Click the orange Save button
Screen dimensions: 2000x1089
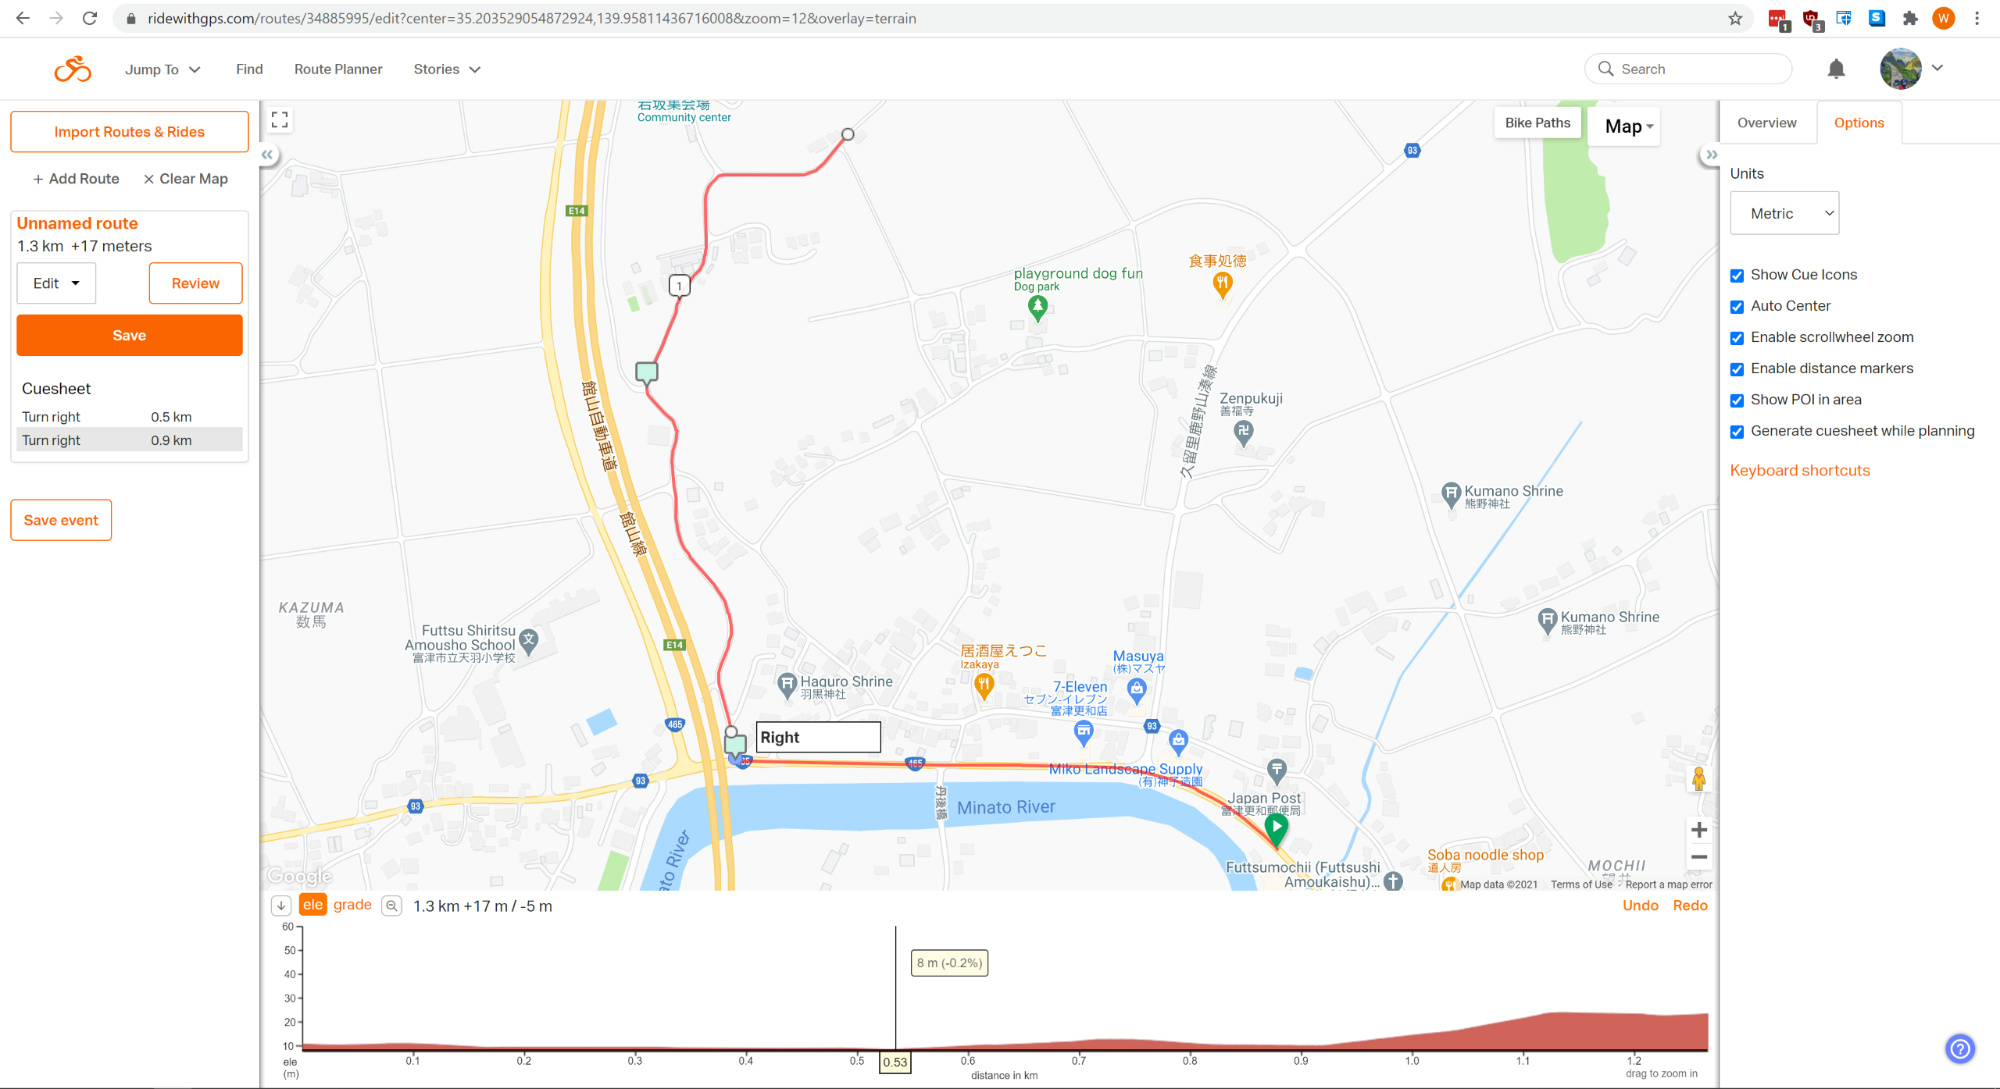tap(129, 335)
